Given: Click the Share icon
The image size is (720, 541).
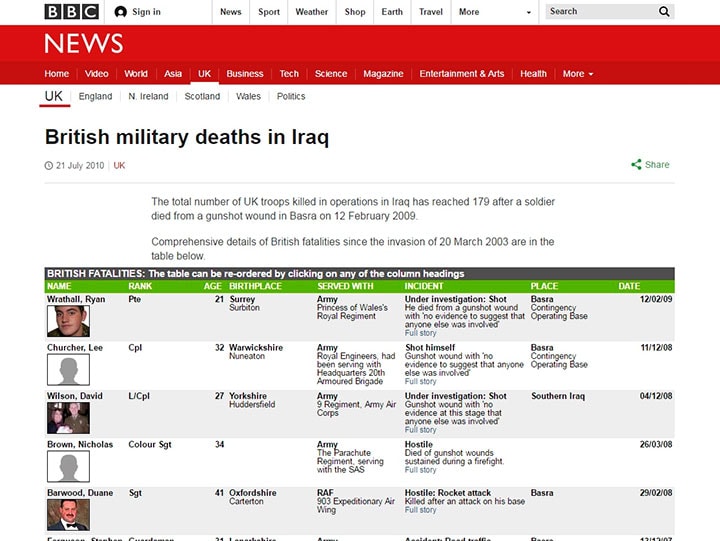Looking at the screenshot, I should pos(636,165).
